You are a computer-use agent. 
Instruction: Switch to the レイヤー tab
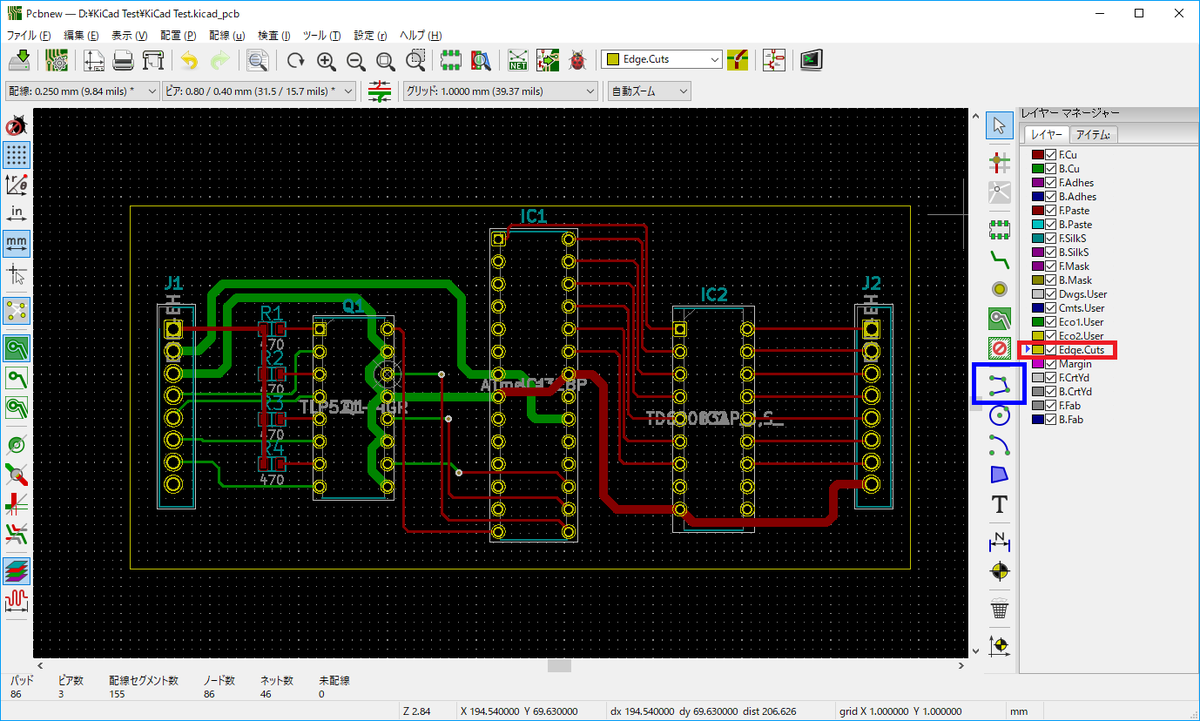(1045, 135)
